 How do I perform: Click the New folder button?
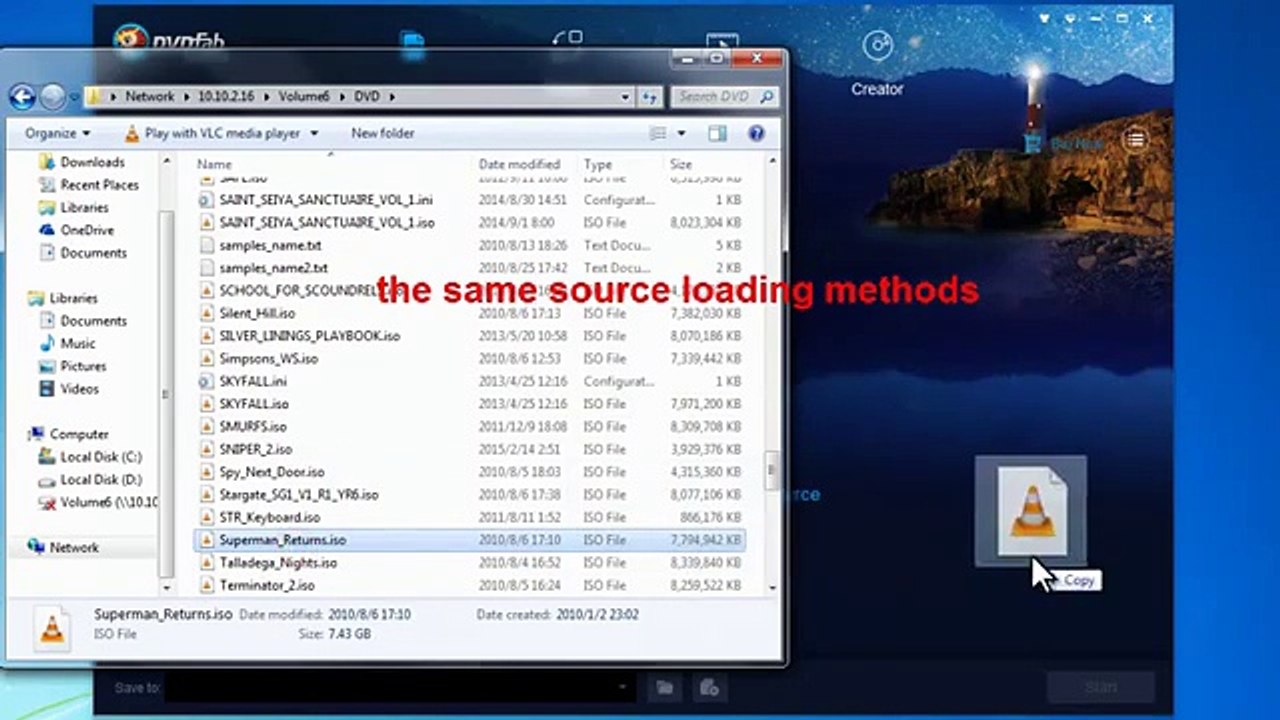(382, 133)
